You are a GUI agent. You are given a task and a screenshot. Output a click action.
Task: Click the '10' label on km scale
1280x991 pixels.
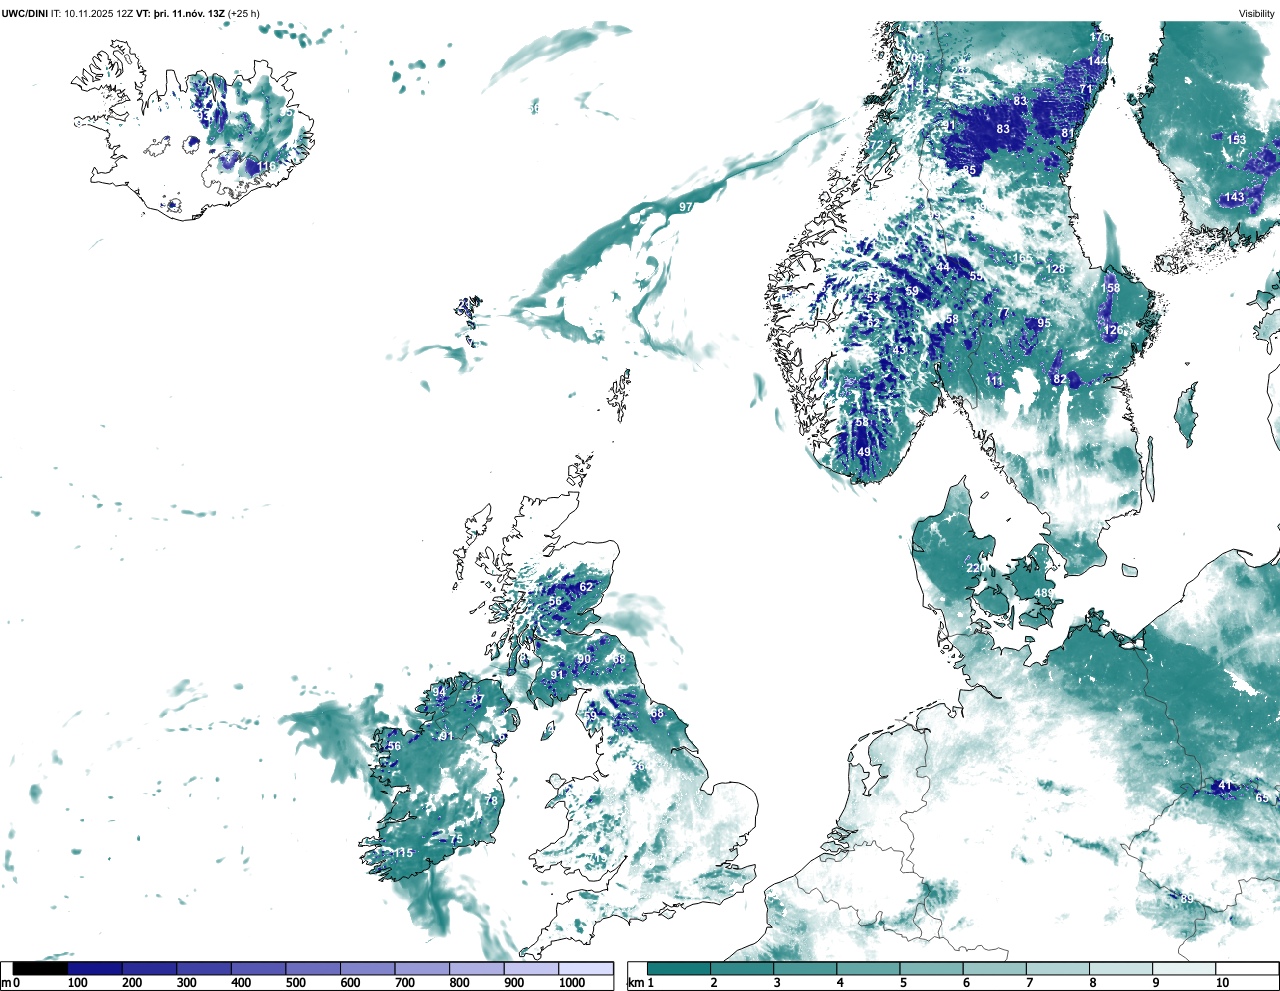coord(1222,983)
